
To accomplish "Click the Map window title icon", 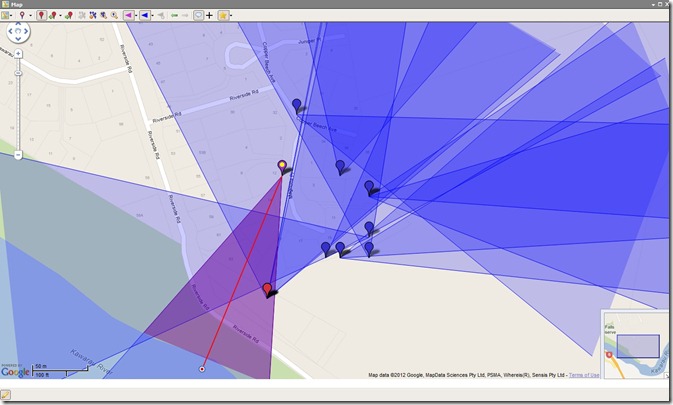I will (x=5, y=4).
